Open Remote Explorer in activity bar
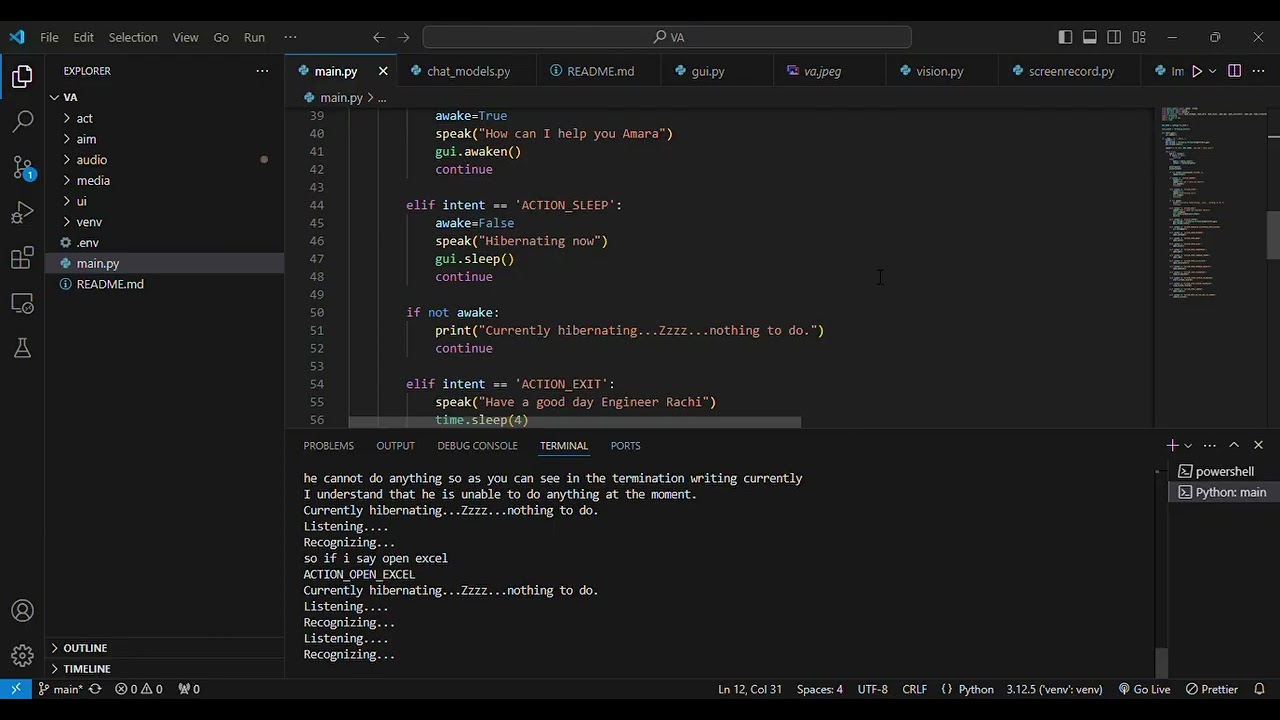Viewport: 1280px width, 720px height. click(22, 303)
